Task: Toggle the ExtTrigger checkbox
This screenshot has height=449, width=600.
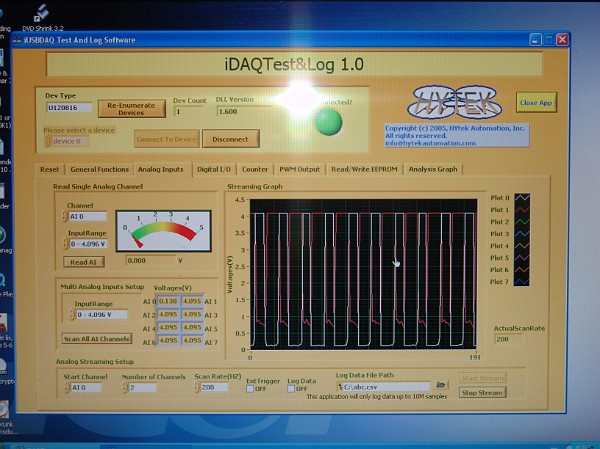Action: (x=251, y=389)
